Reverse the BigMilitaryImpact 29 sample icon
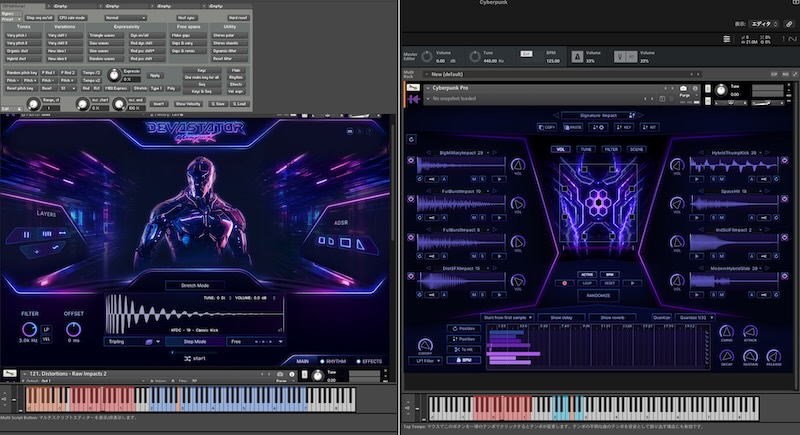Image resolution: width=800 pixels, height=435 pixels. click(432, 179)
